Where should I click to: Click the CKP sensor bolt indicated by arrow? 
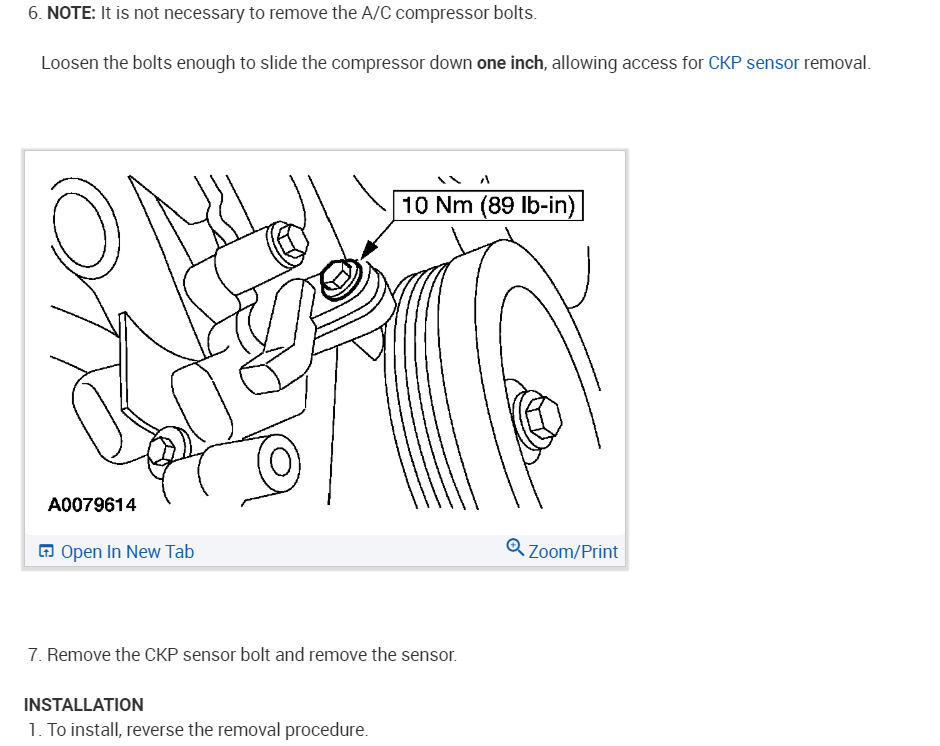click(338, 278)
